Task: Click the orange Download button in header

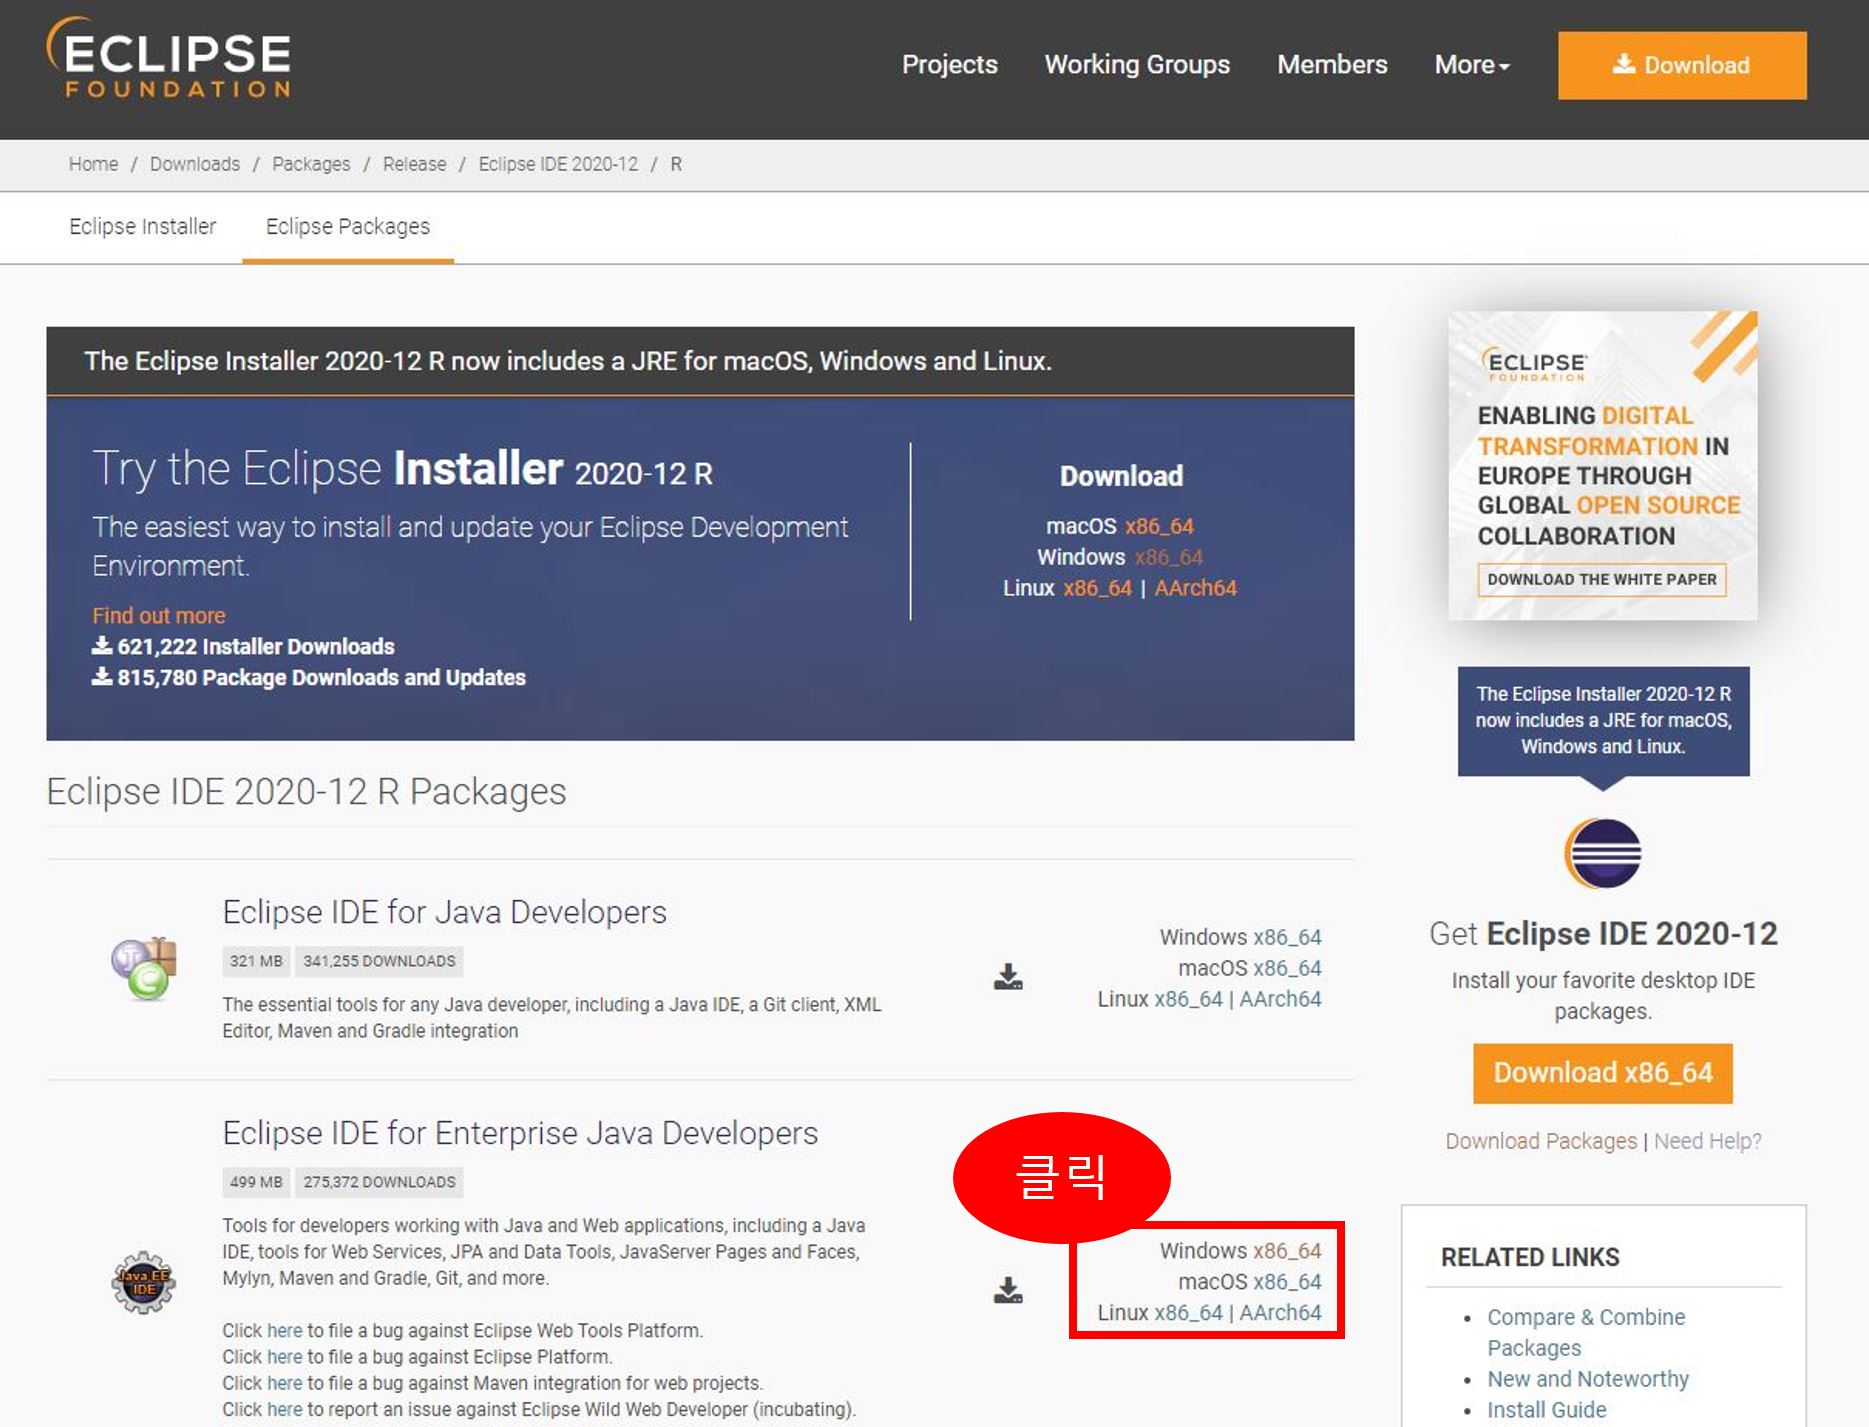Action: (x=1682, y=65)
